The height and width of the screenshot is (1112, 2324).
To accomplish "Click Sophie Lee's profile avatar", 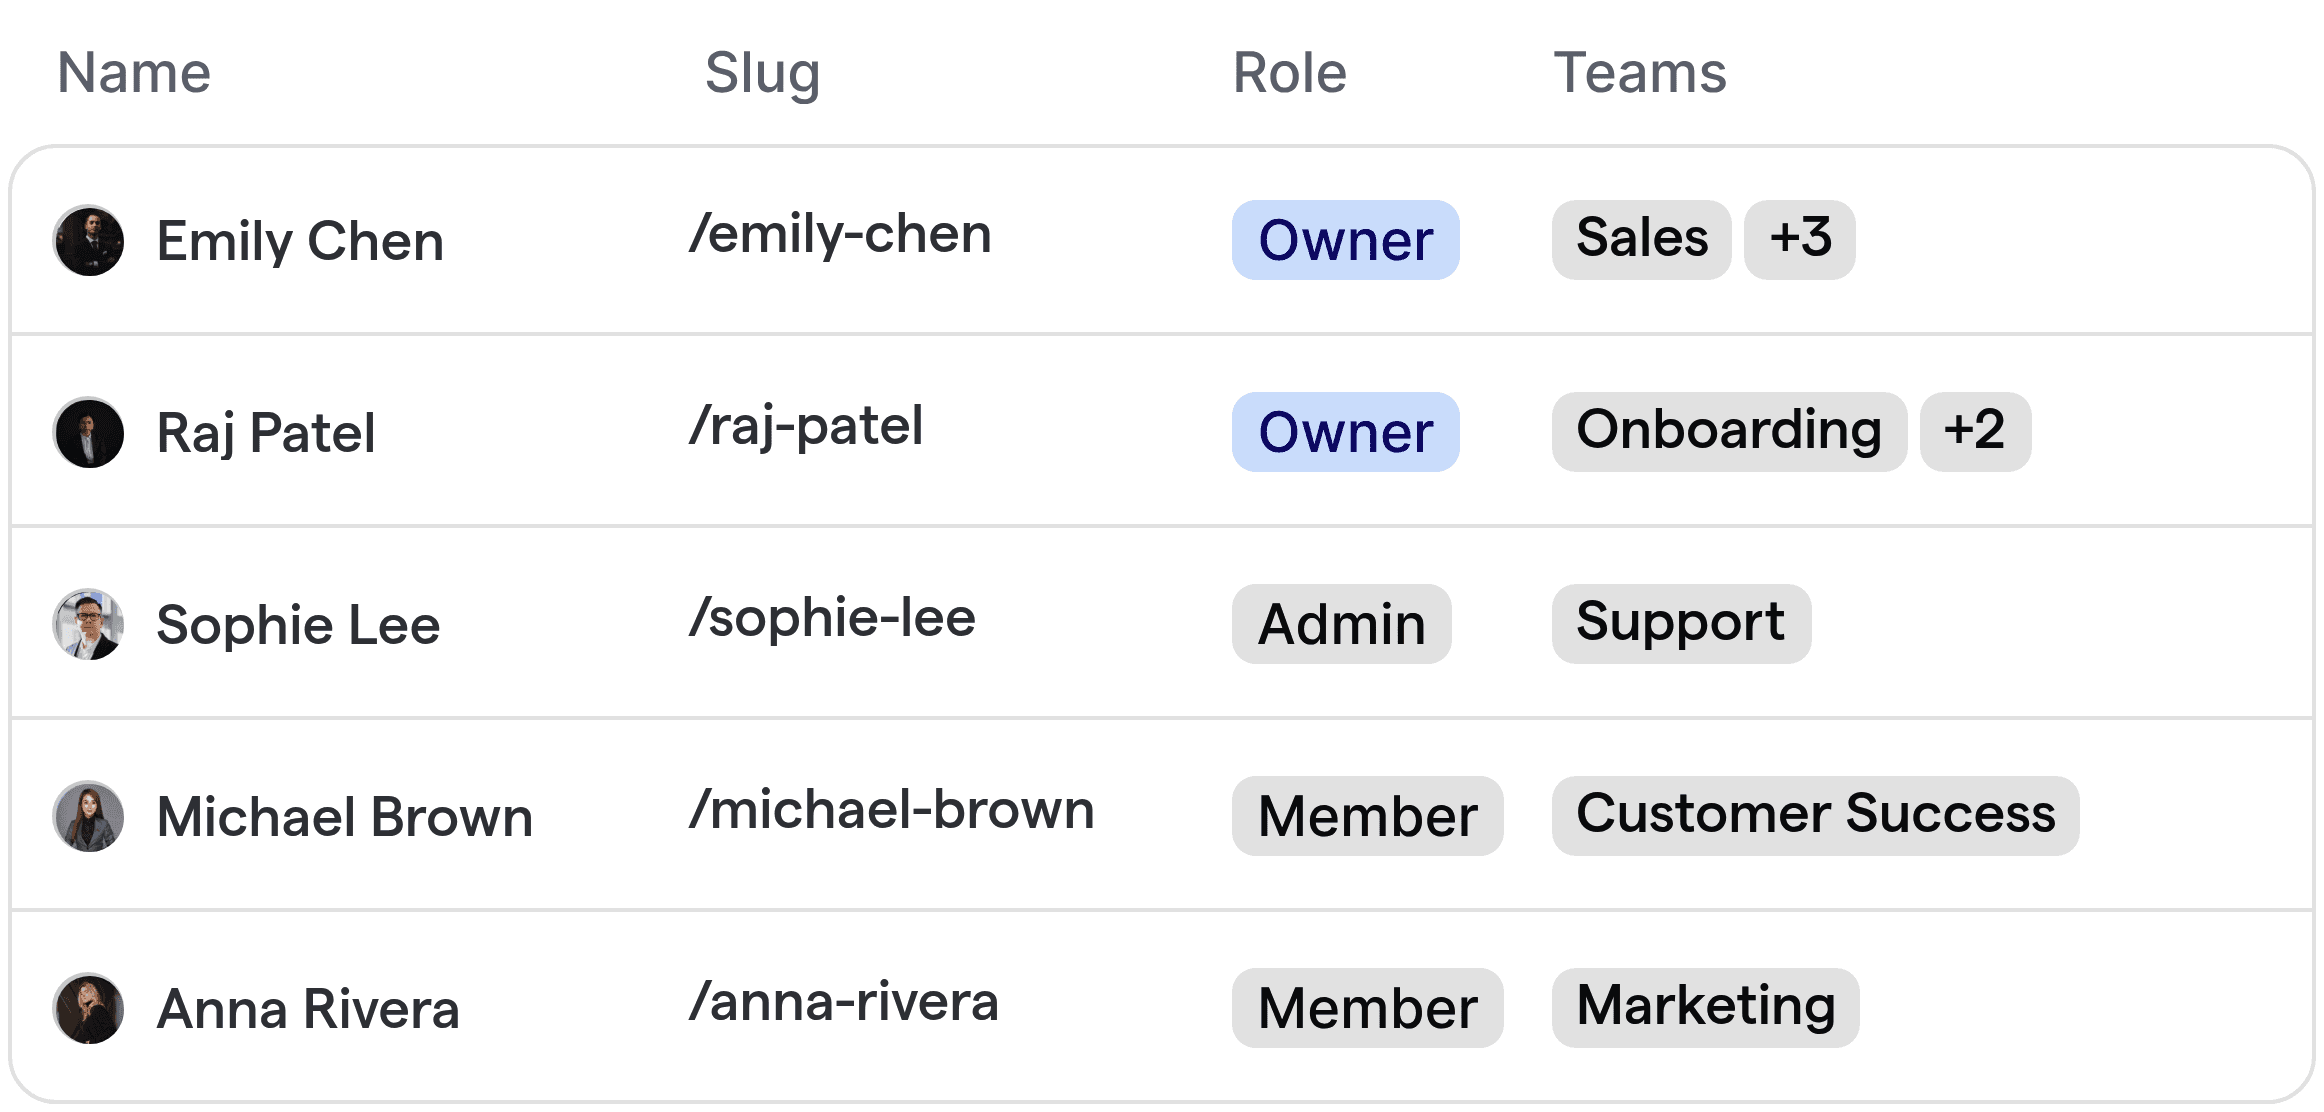I will [88, 624].
